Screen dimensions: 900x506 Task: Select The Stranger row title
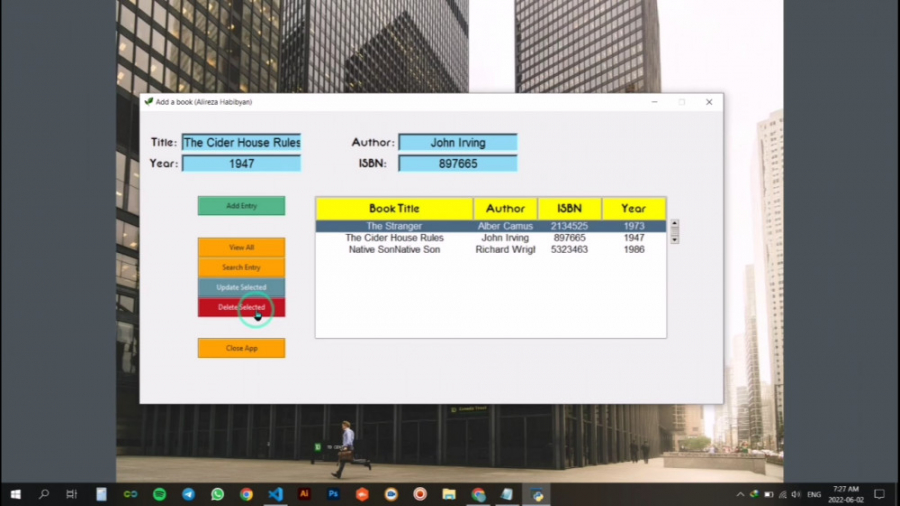pyautogui.click(x=394, y=226)
